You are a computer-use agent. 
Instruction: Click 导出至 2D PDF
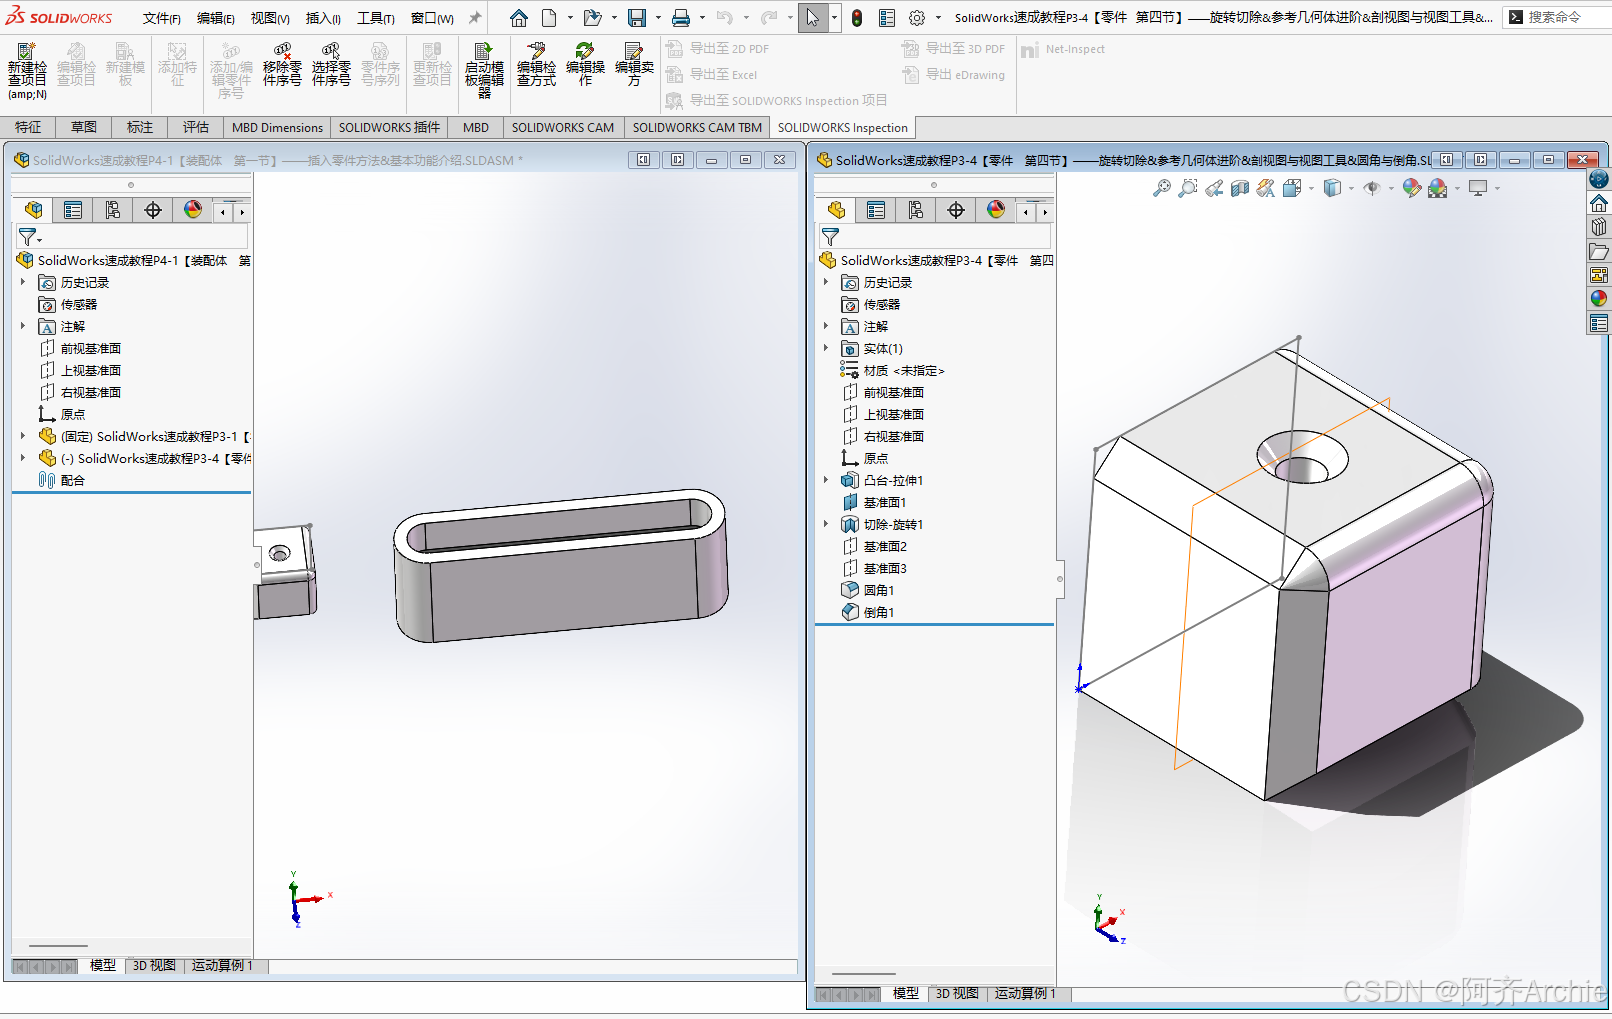pos(718,48)
